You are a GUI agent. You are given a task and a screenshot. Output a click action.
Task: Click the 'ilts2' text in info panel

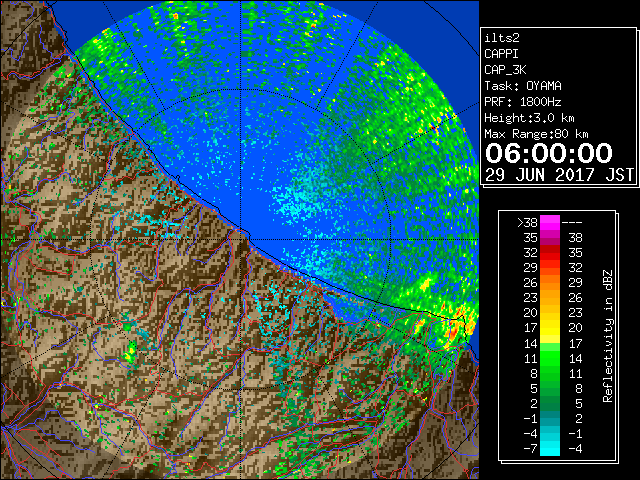pyautogui.click(x=502, y=38)
